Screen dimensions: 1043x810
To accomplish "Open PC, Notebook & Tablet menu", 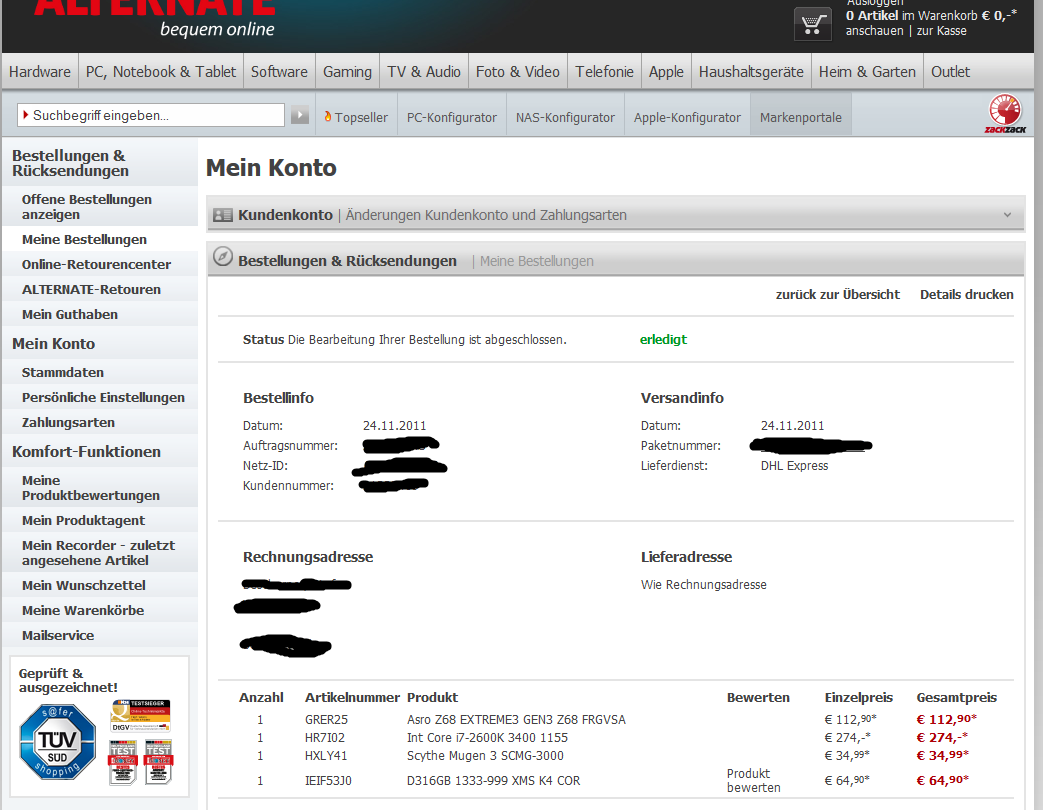I will click(161, 72).
